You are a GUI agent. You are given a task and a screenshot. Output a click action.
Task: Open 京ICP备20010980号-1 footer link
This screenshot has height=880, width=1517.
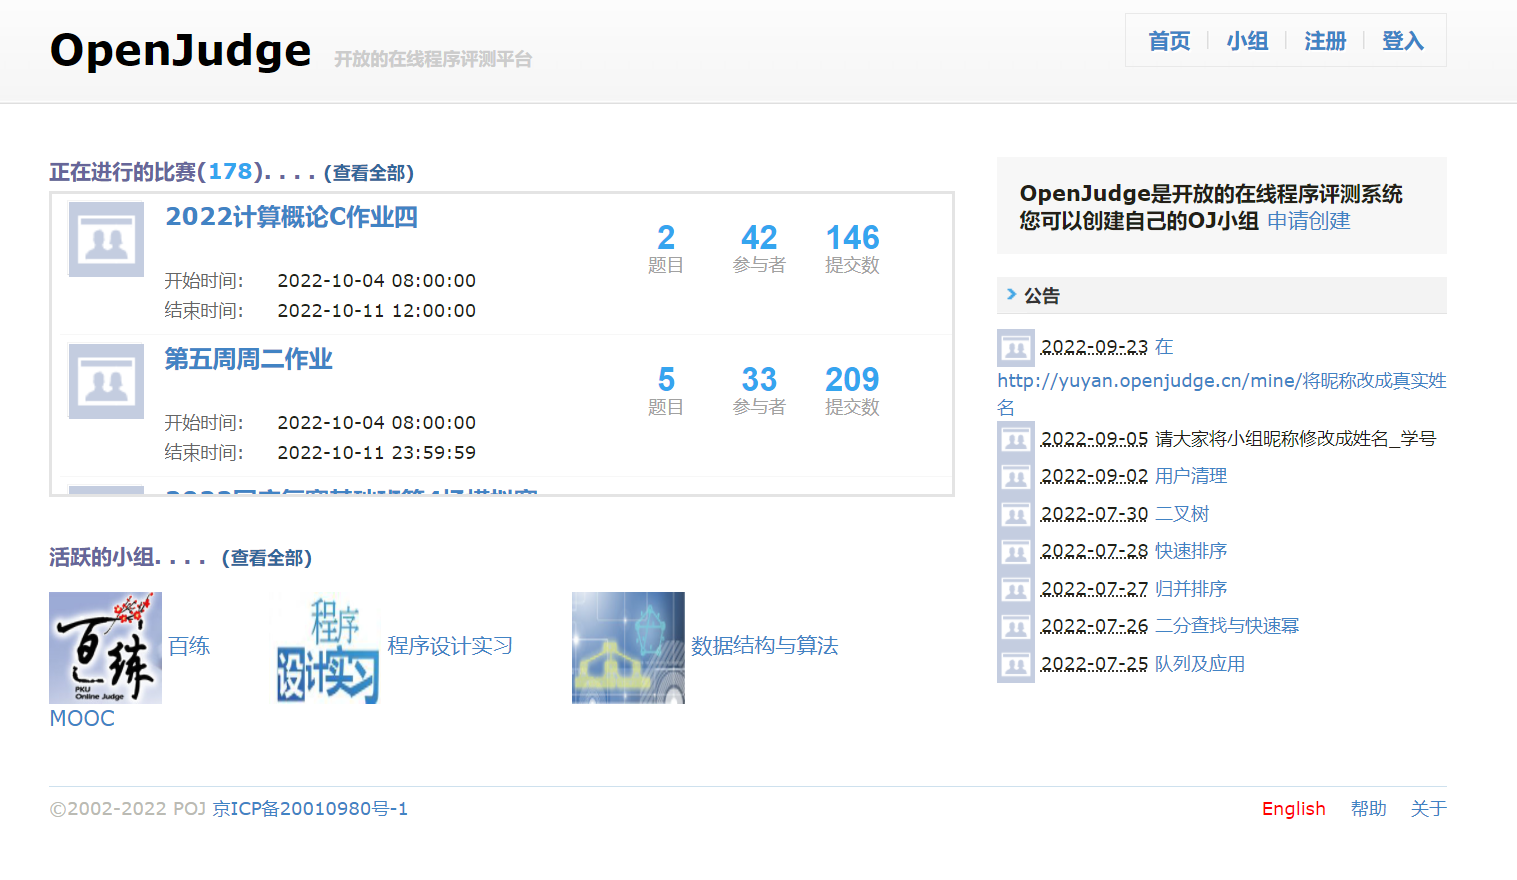pyautogui.click(x=310, y=808)
